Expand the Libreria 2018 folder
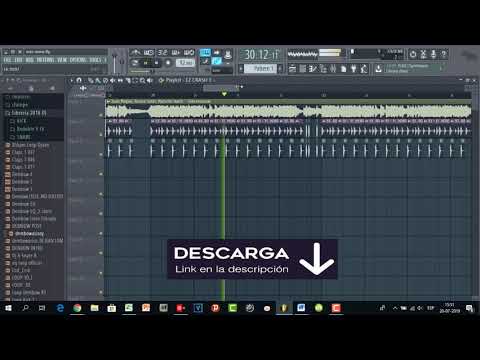Screen dimensions: 480x360 [25, 113]
